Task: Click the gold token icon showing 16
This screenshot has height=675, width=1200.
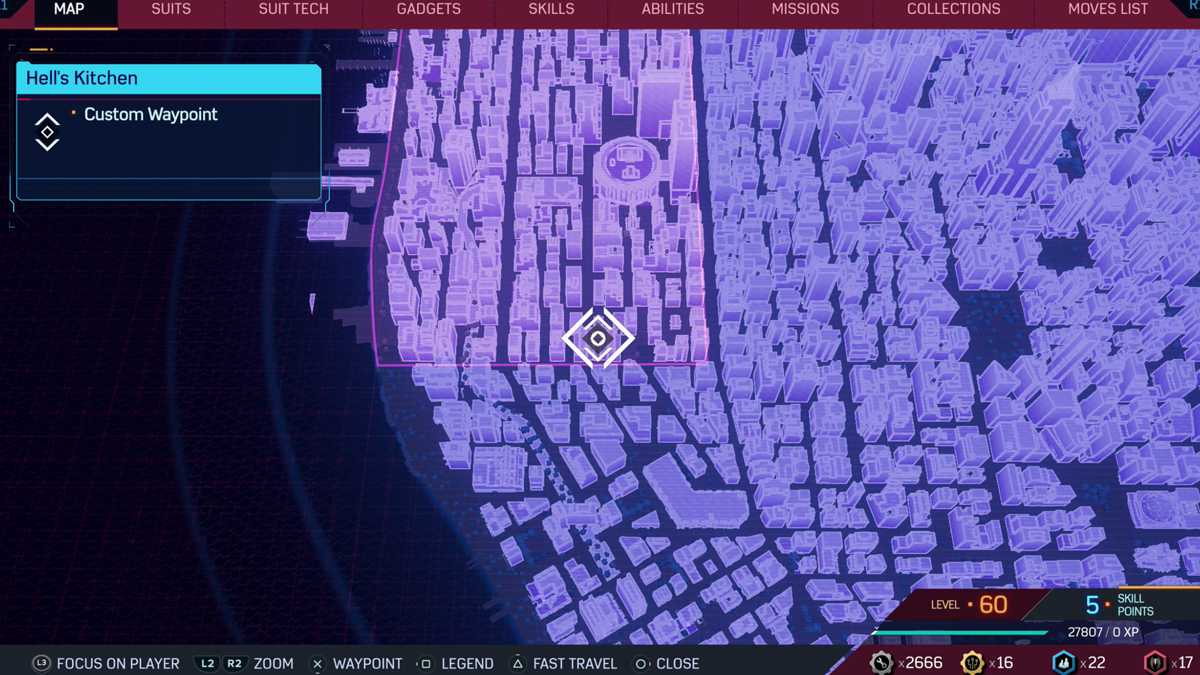Action: click(x=971, y=663)
